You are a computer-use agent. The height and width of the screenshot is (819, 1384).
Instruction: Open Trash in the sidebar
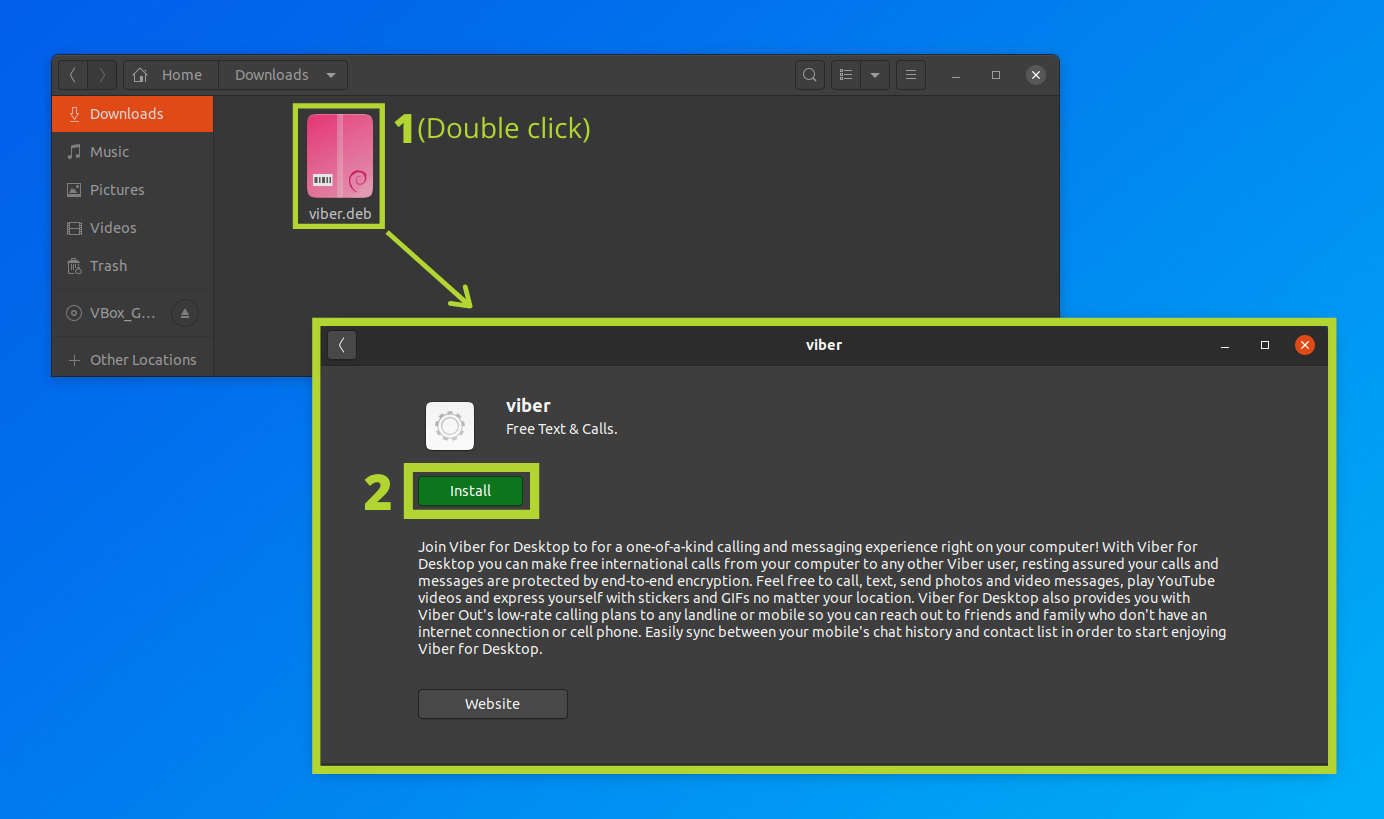pyautogui.click(x=132, y=266)
